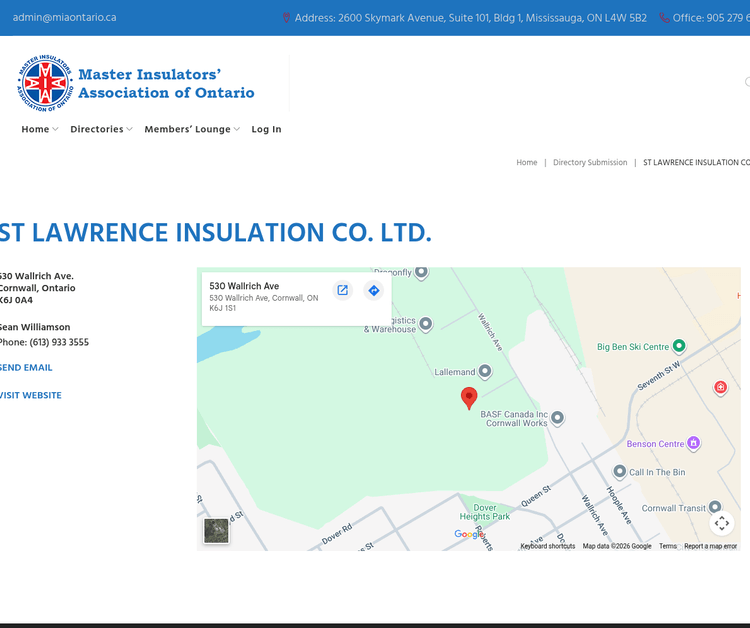Click the Sean Williamson contact name

(35, 327)
